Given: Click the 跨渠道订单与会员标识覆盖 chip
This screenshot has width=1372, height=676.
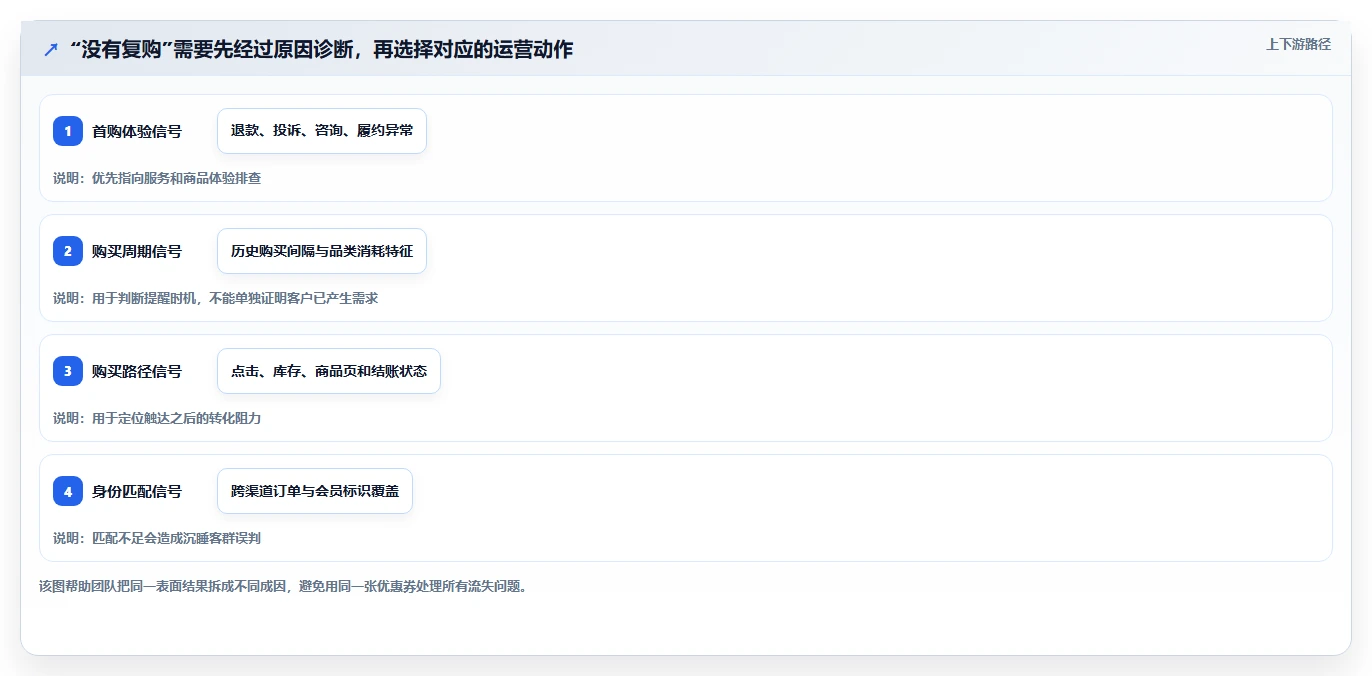Looking at the screenshot, I should point(315,491).
